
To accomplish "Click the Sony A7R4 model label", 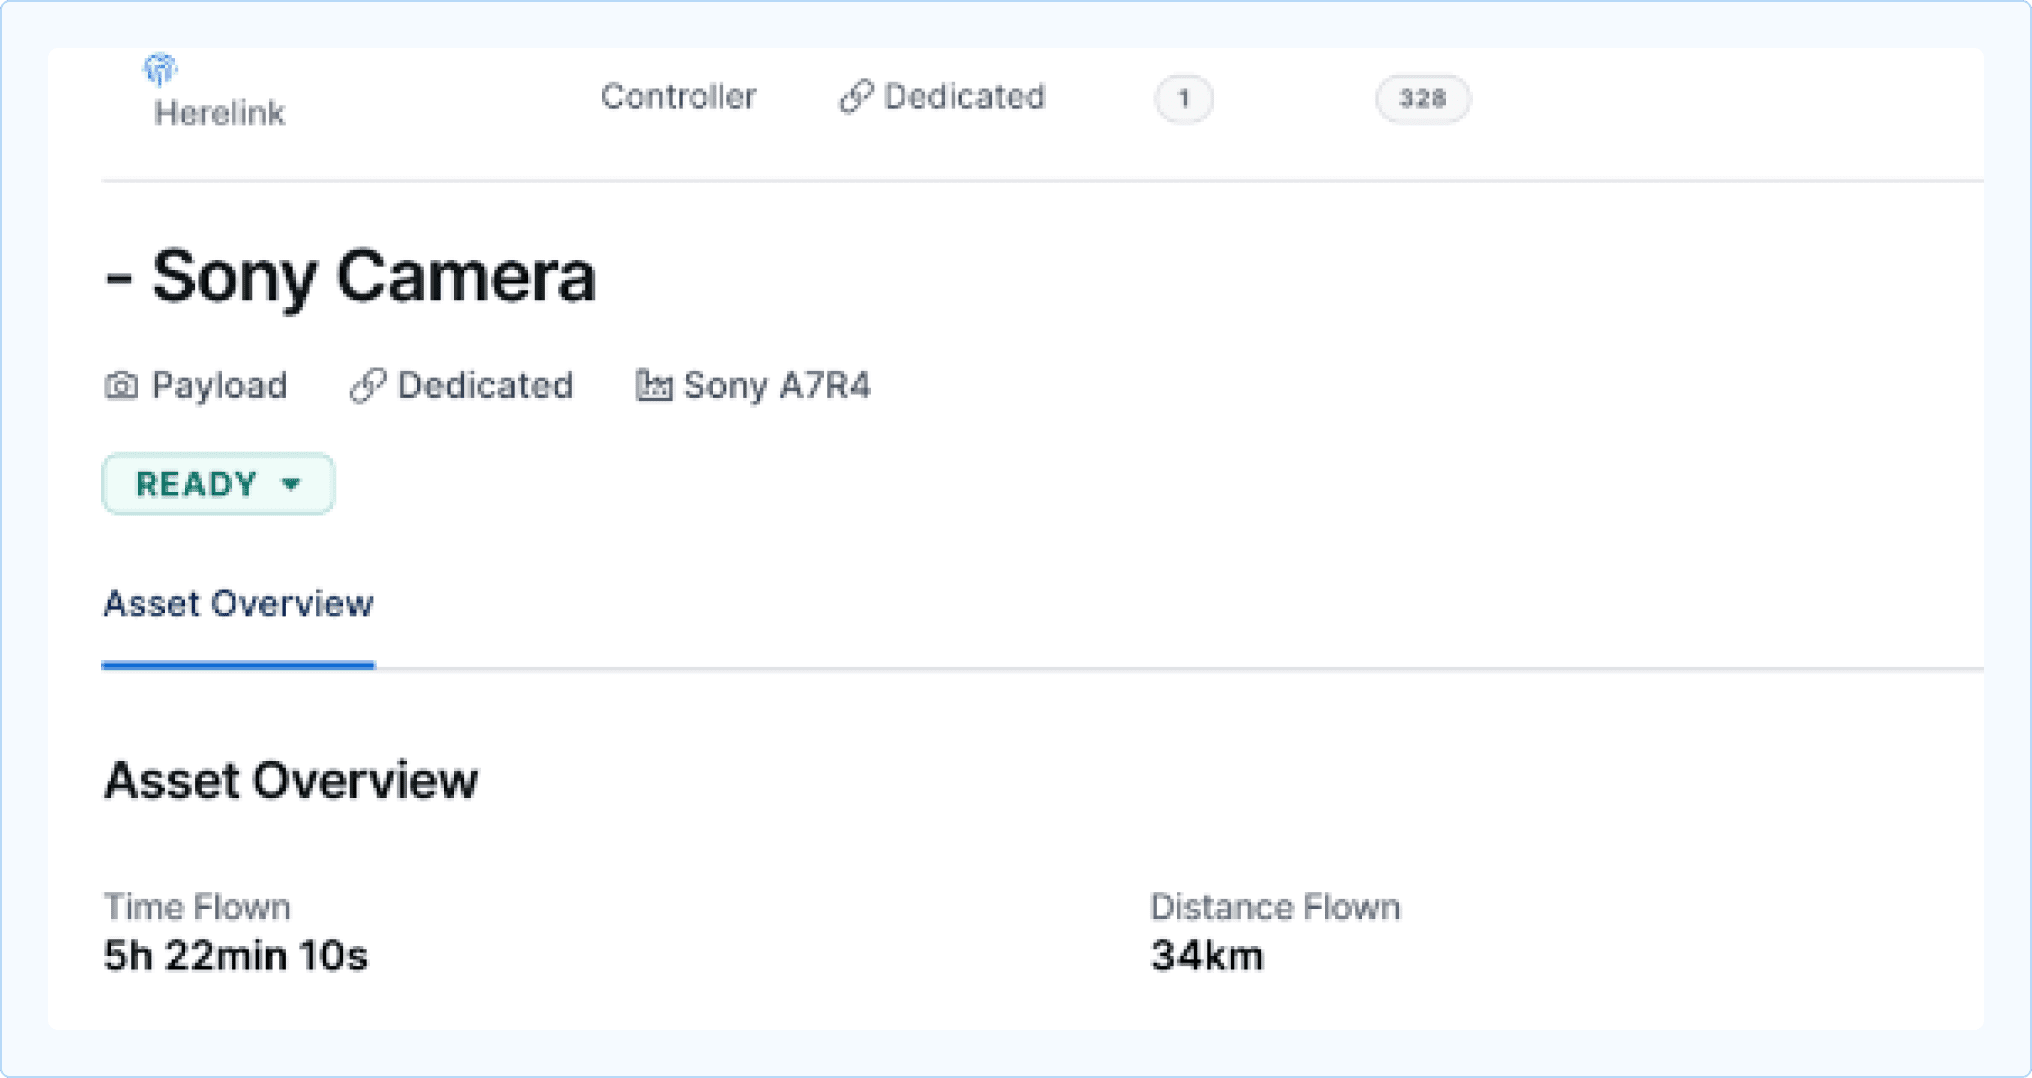I will (x=777, y=386).
